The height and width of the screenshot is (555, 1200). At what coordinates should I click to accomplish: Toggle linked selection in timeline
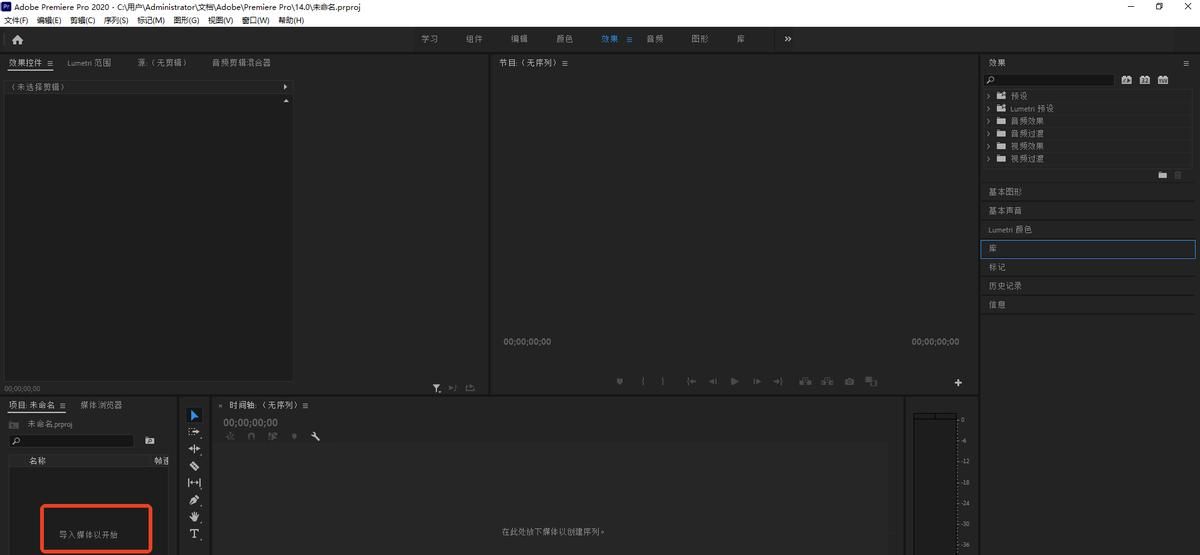coord(272,436)
